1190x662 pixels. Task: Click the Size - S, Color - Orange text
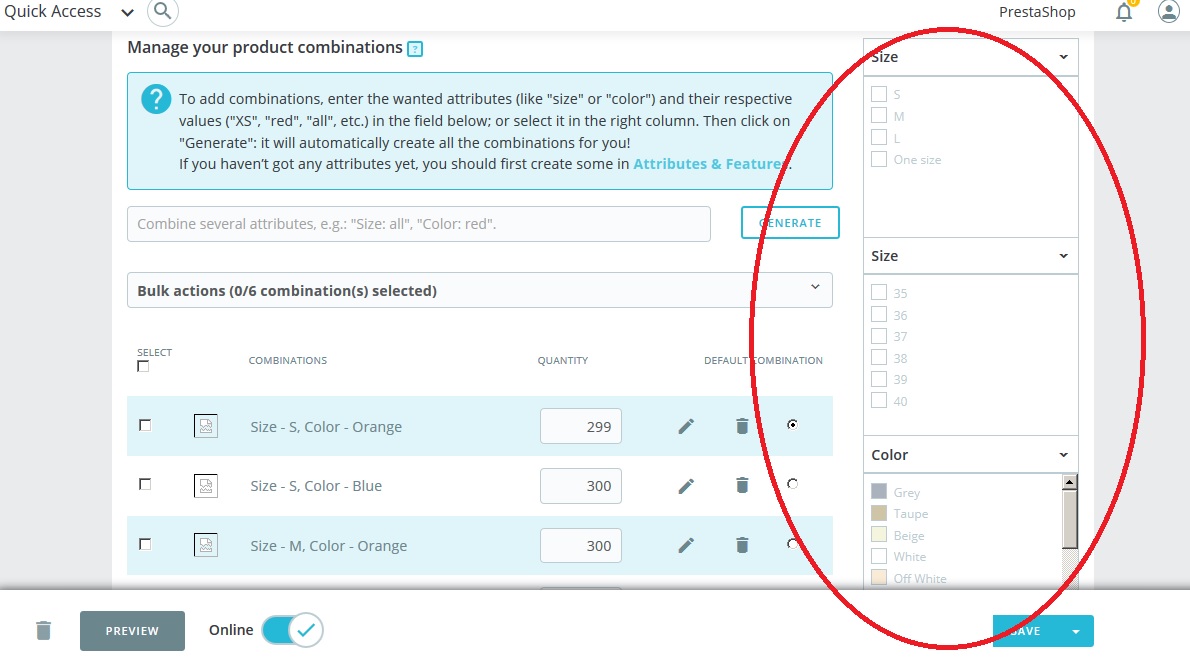[x=326, y=427]
